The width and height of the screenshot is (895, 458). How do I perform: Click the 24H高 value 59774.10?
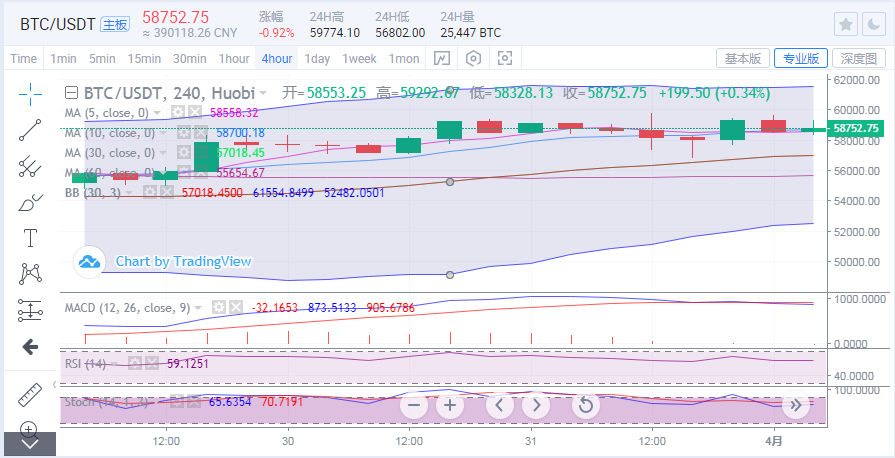click(334, 33)
